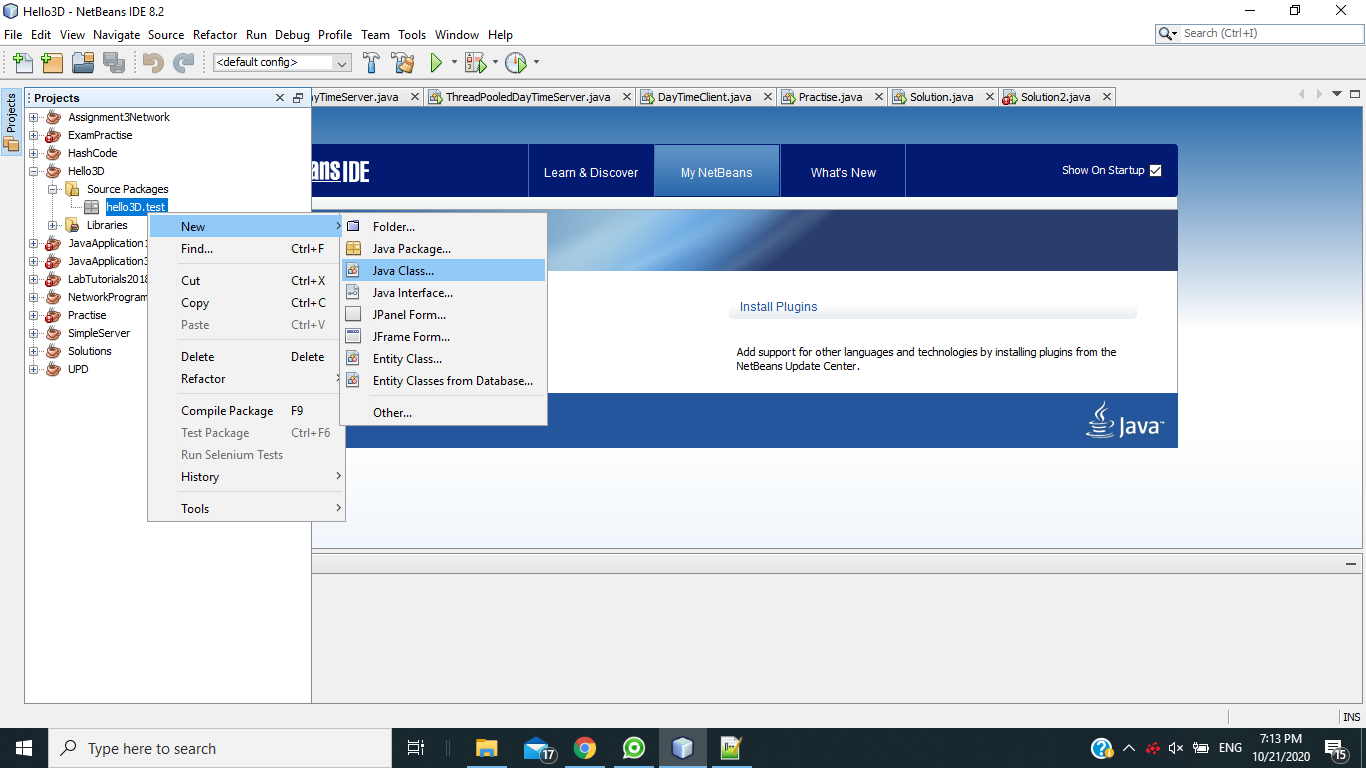Open Google Chrome from the taskbar
Screen dimensions: 1366x768
point(585,748)
